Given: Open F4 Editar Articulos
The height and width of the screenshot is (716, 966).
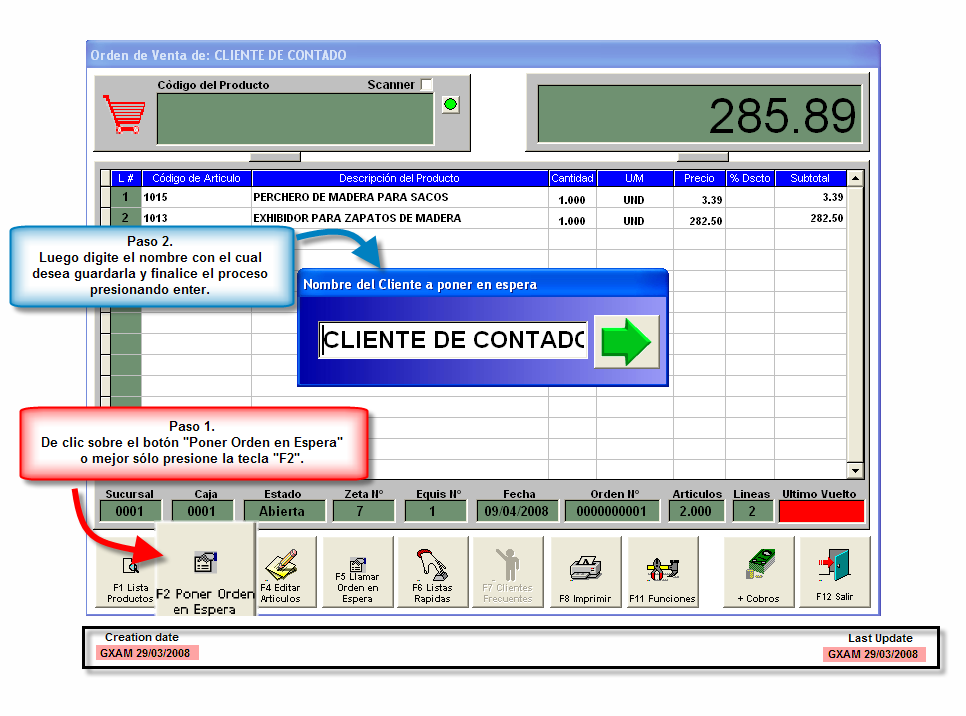Looking at the screenshot, I should (x=280, y=572).
